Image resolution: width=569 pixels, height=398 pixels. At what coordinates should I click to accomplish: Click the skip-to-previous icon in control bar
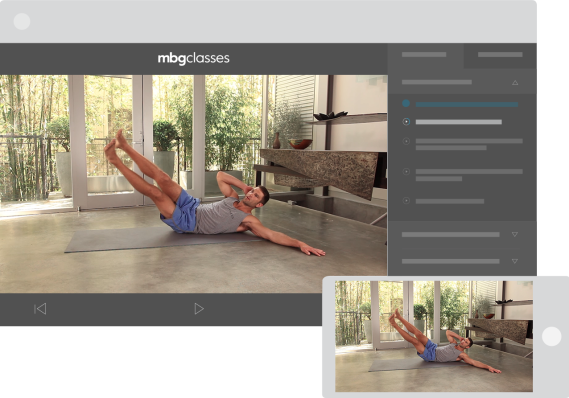[40, 309]
